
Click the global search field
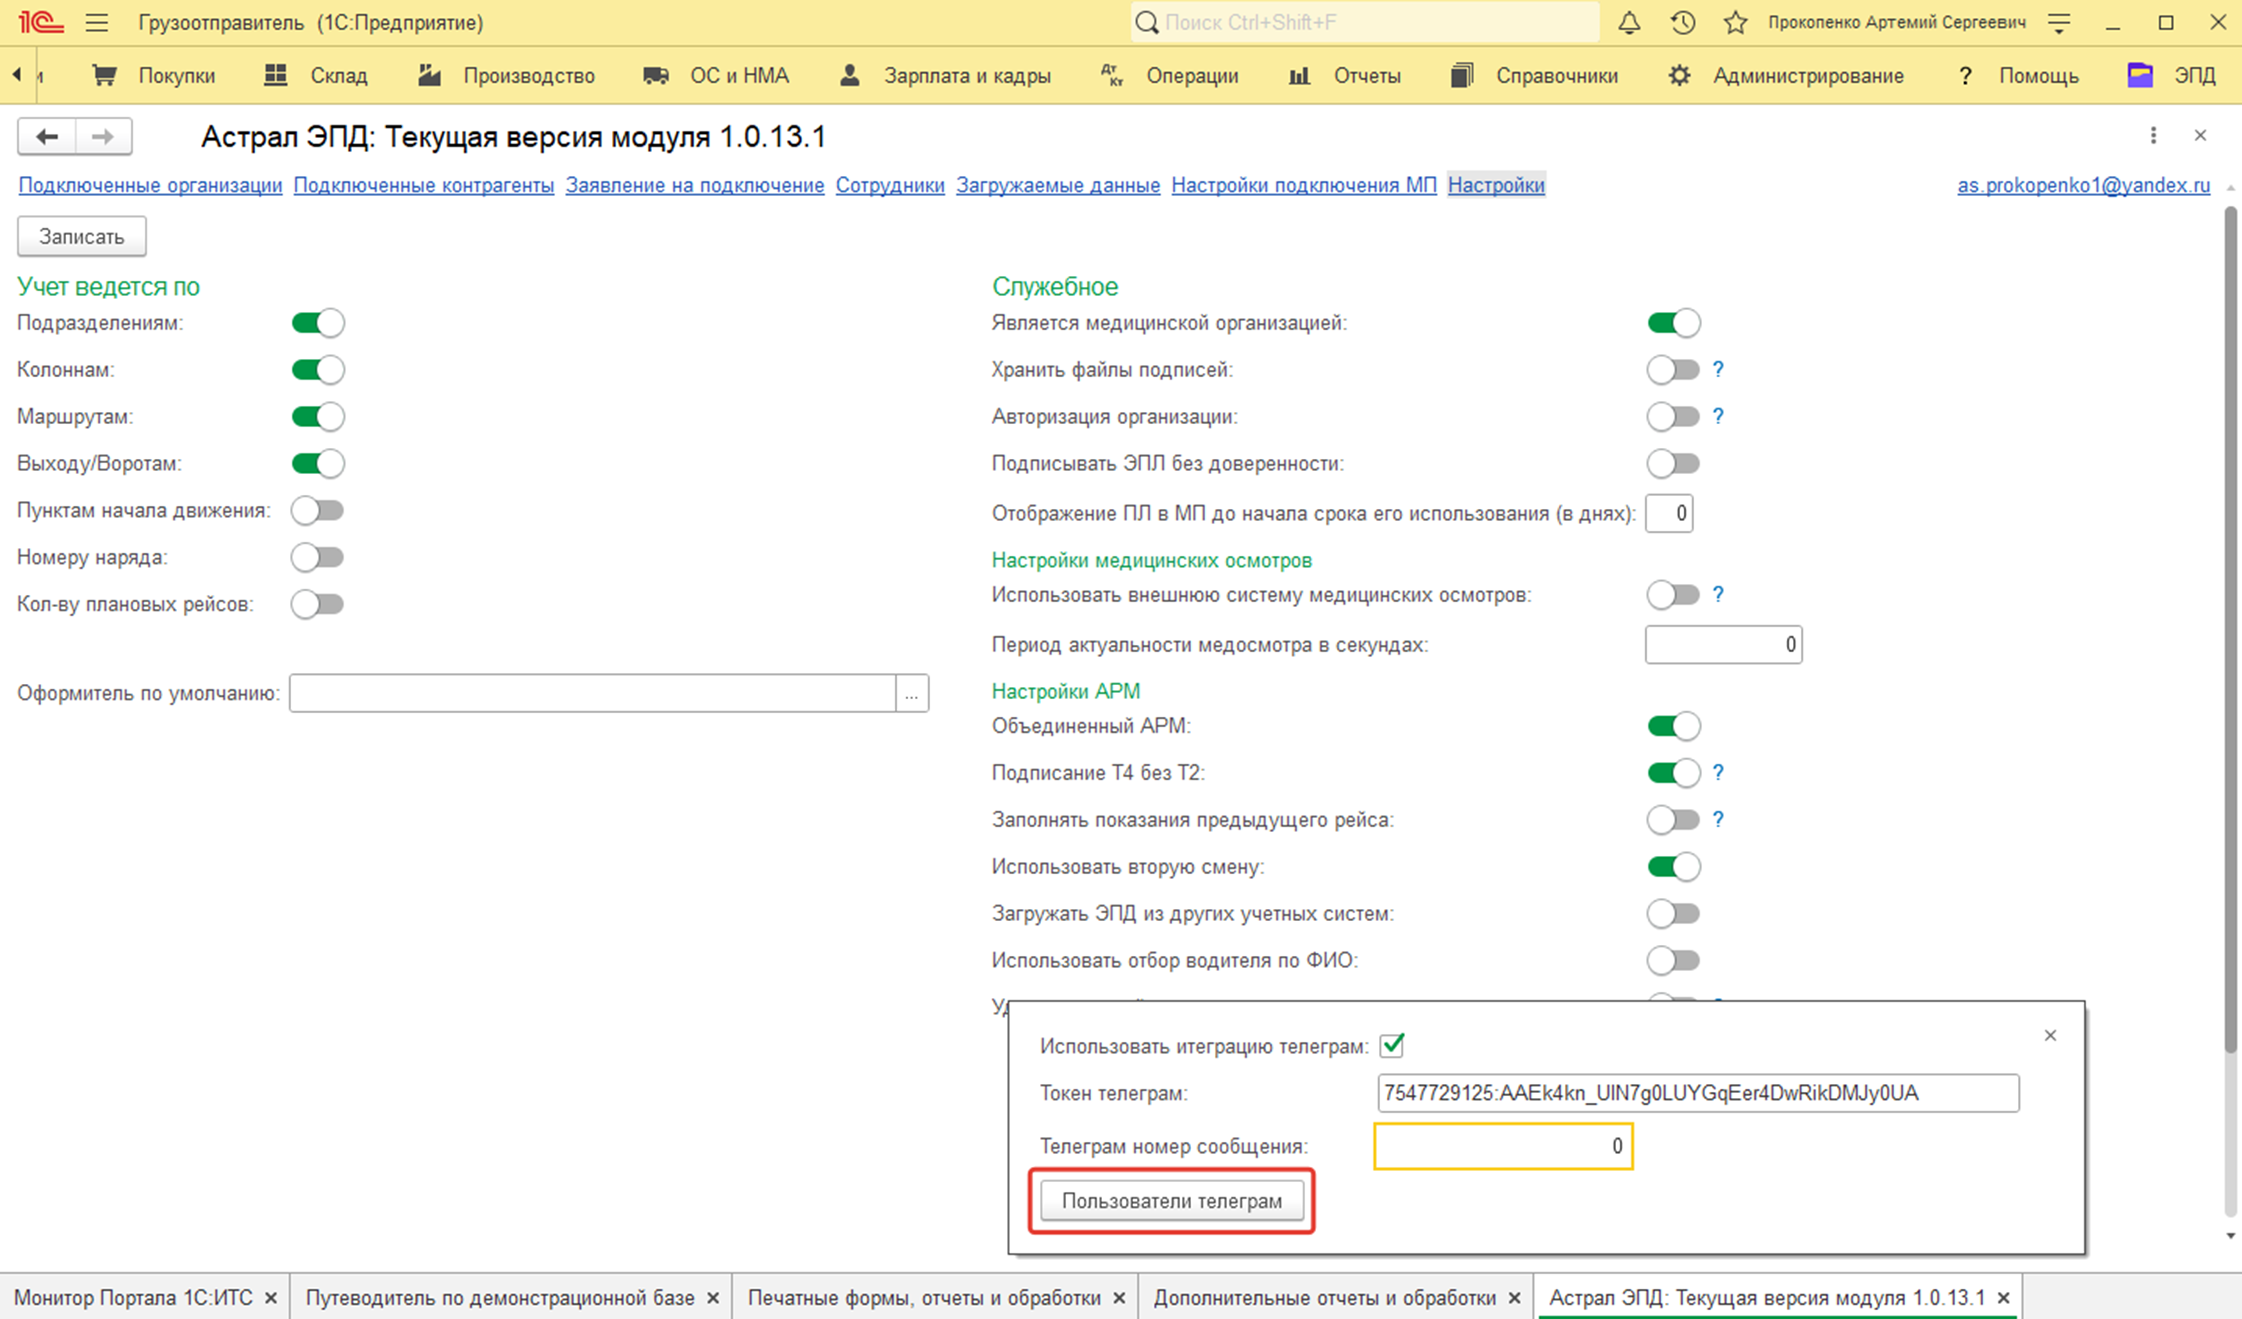click(1365, 22)
